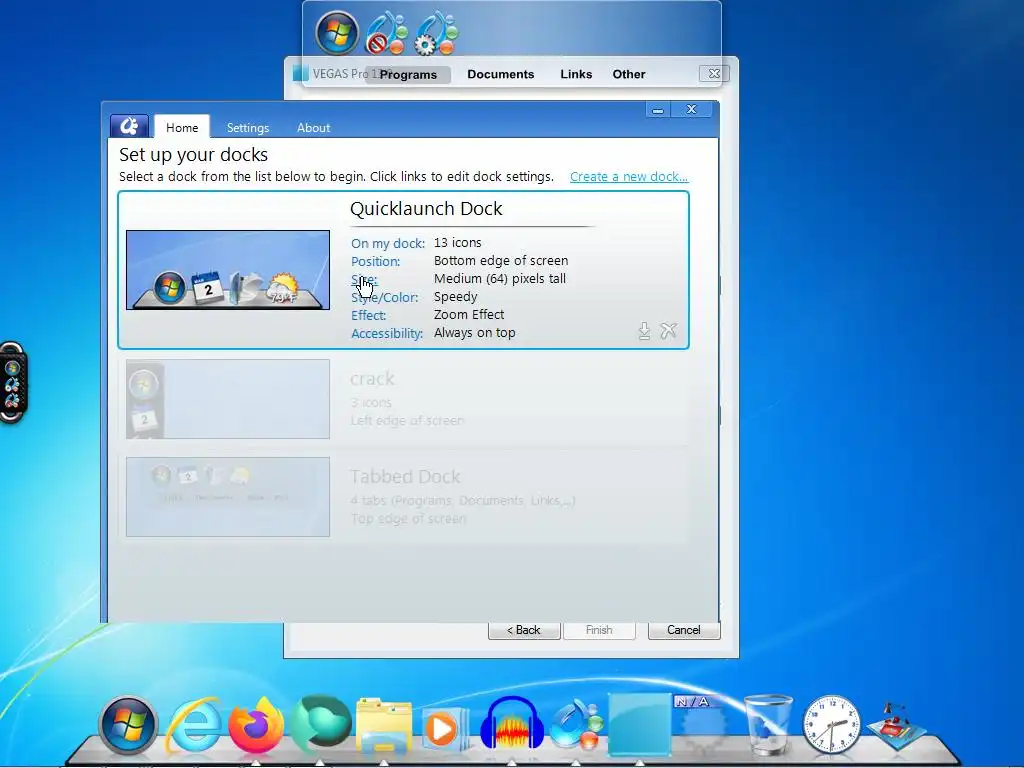This screenshot has width=1024, height=768.
Task: Click 'Medium (64) pixels tall' value
Action: click(500, 279)
